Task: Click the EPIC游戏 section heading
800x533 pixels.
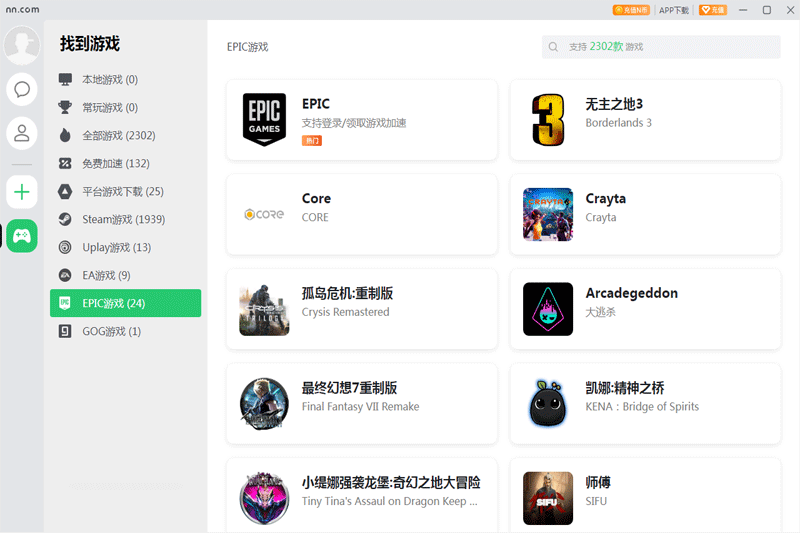Action: pos(247,47)
